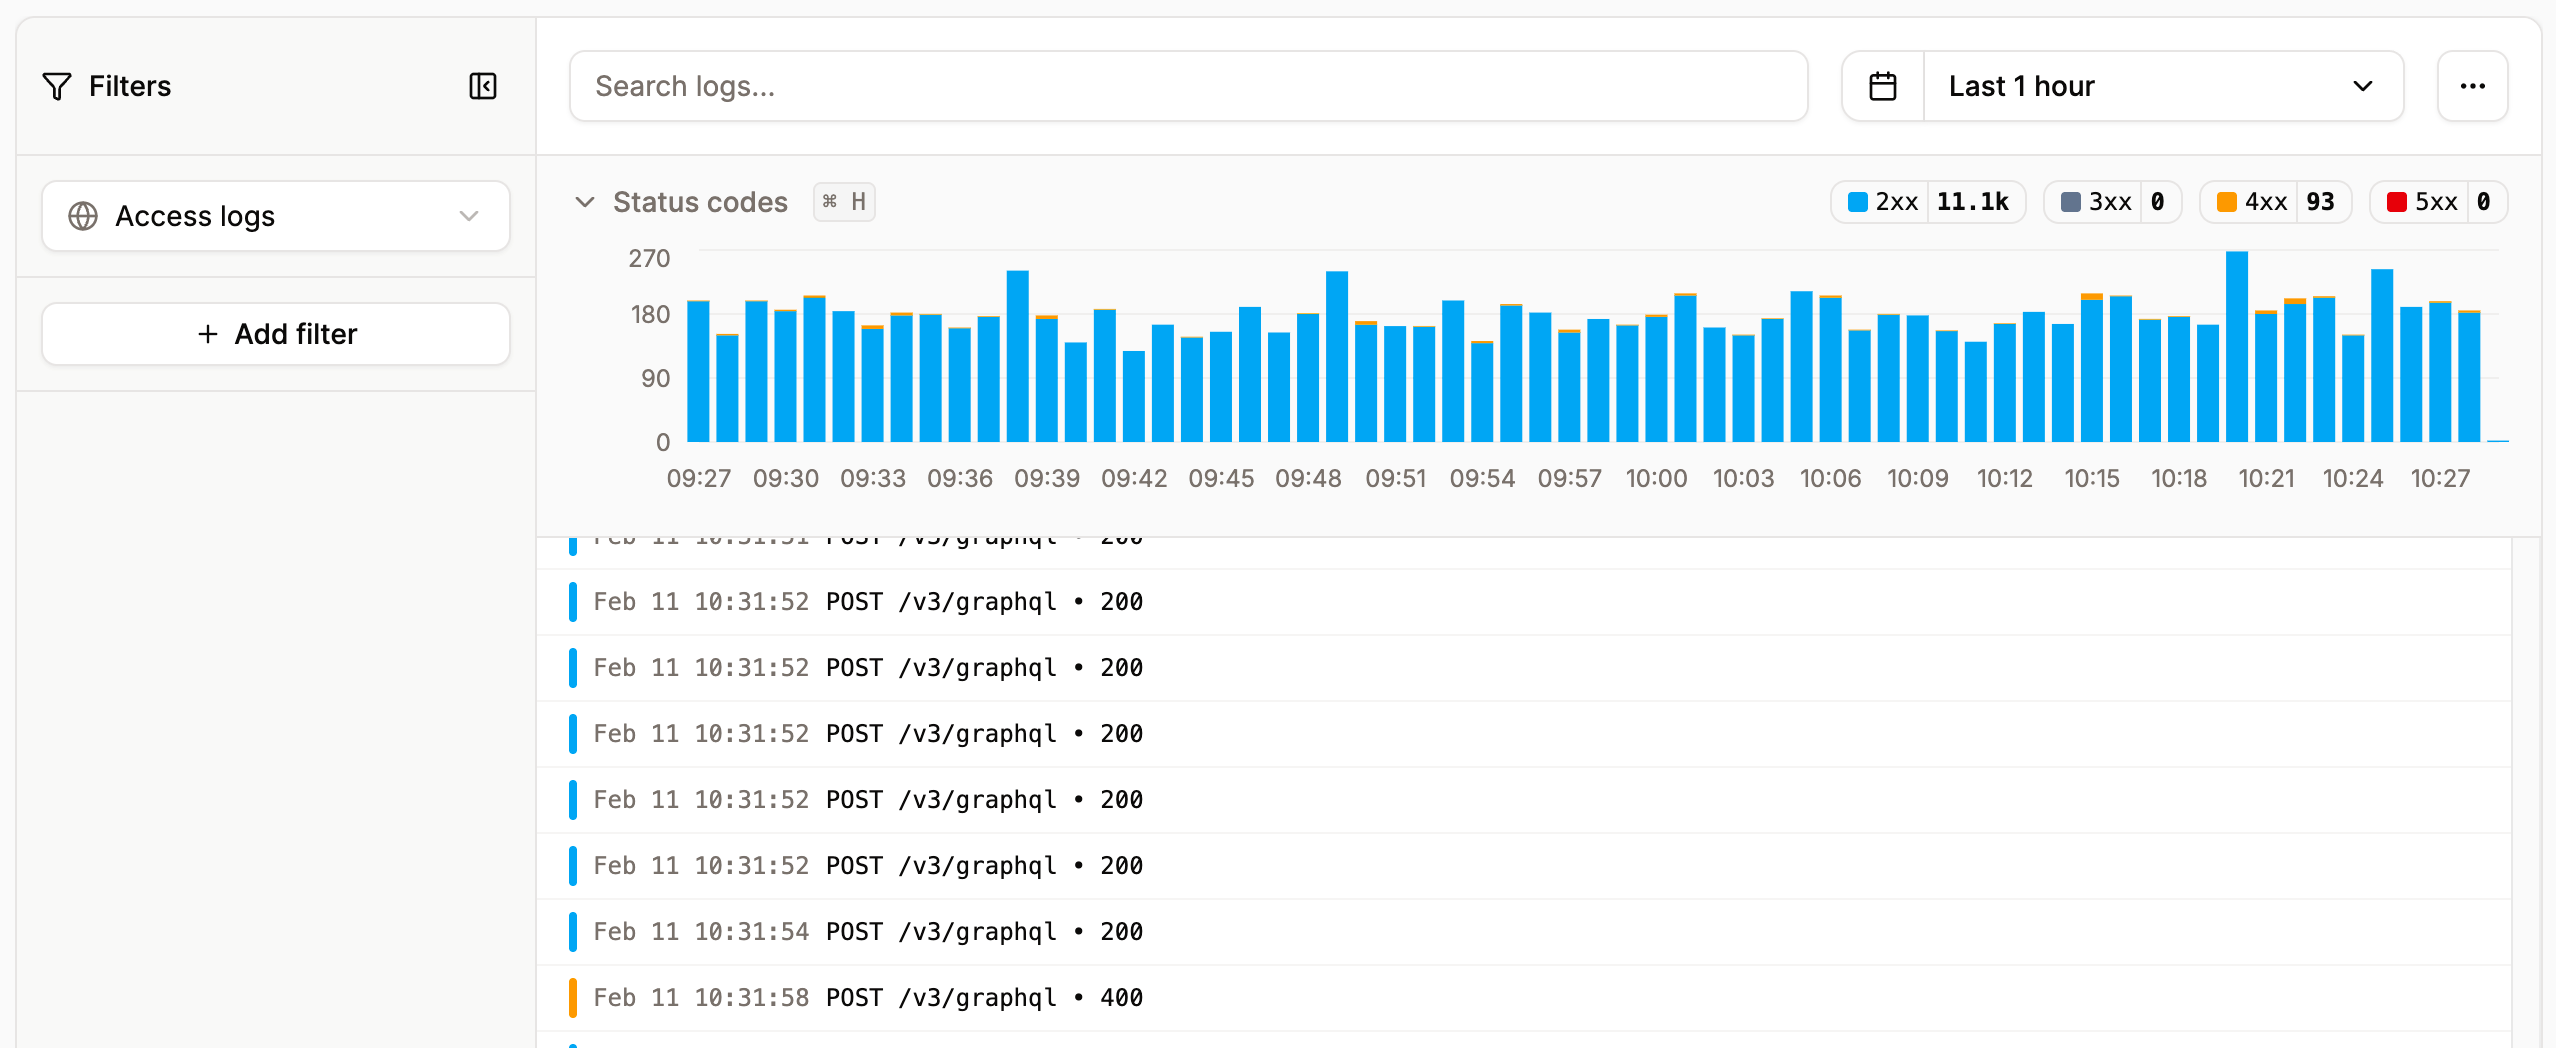Select the 3xx legend item

click(x=2112, y=201)
